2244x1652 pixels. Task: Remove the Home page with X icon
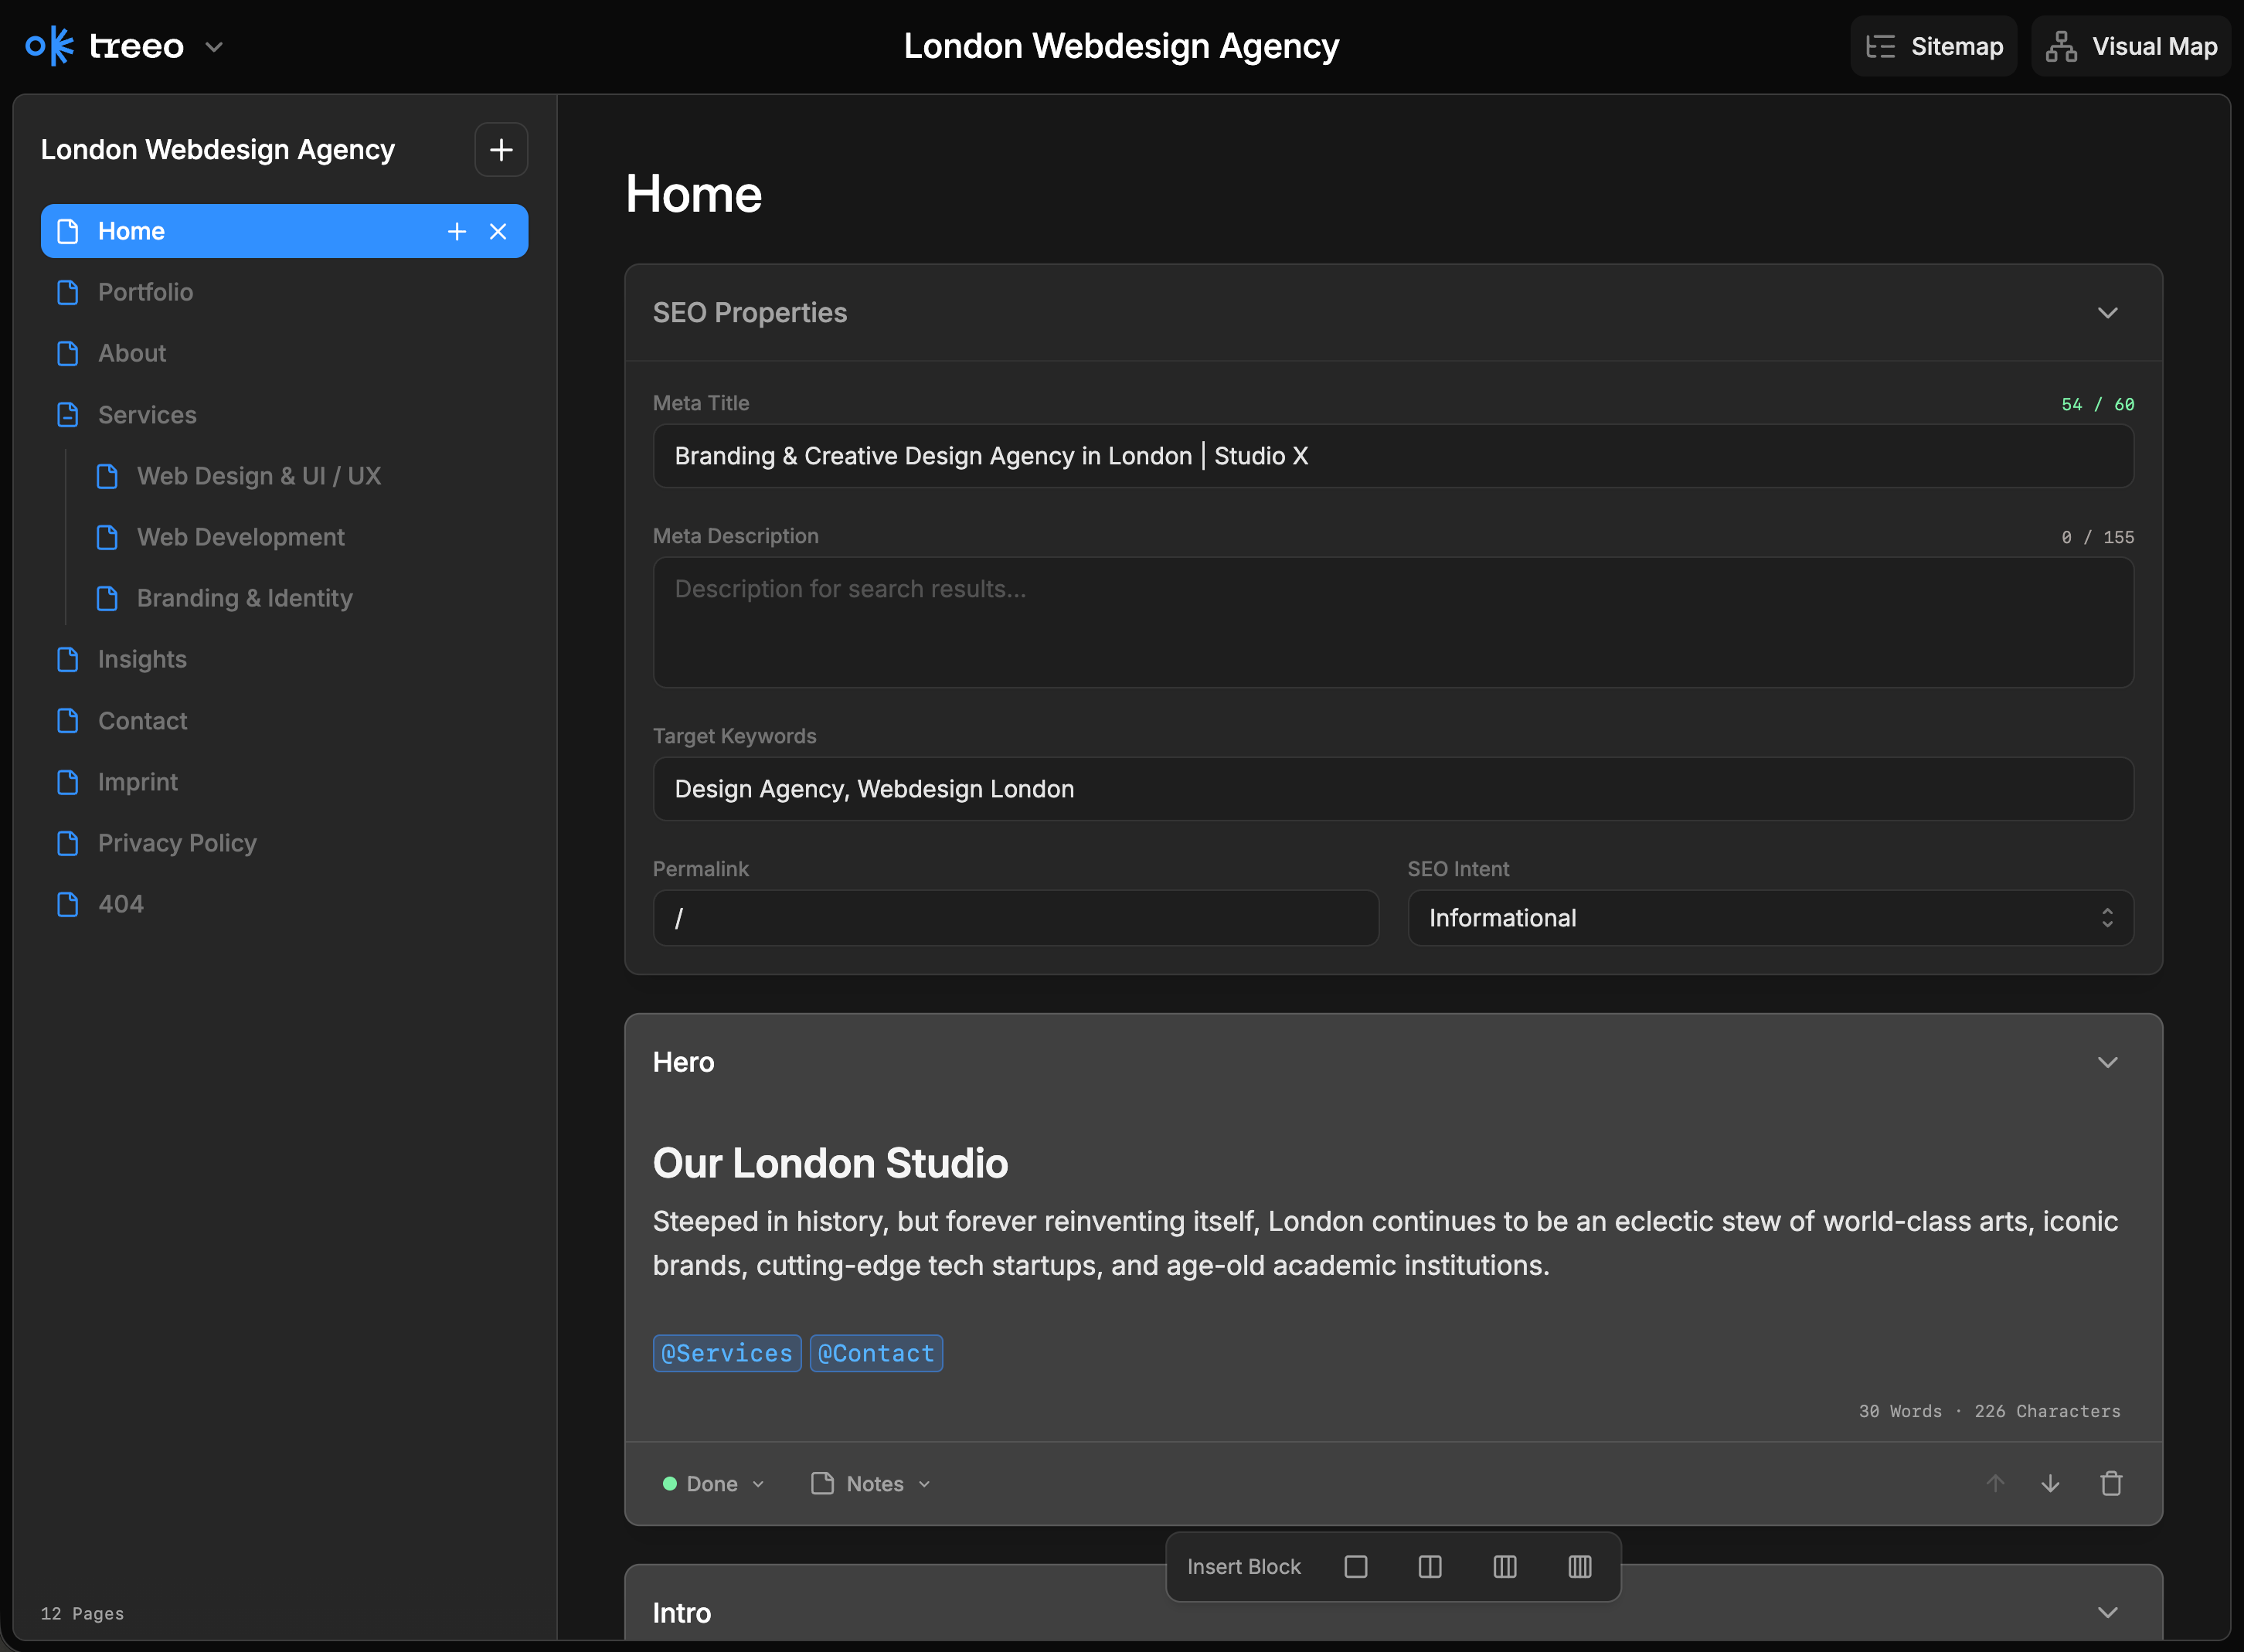pos(498,231)
